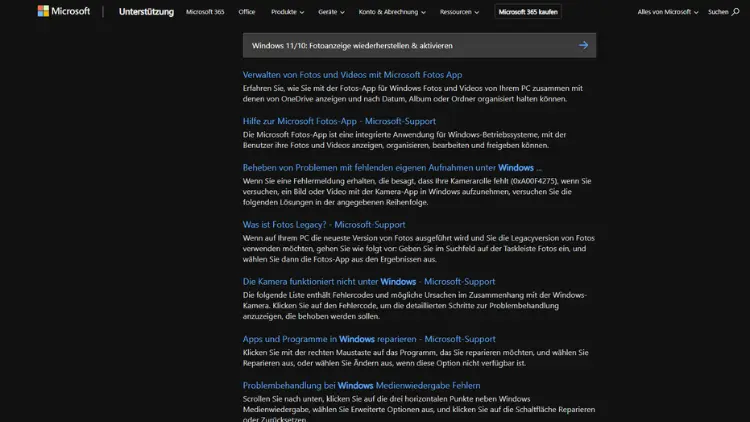Click text starting 'Wenn Sie eine Fehlermeldung erhalten'
Viewport: 750px width, 422px height.
(417, 191)
